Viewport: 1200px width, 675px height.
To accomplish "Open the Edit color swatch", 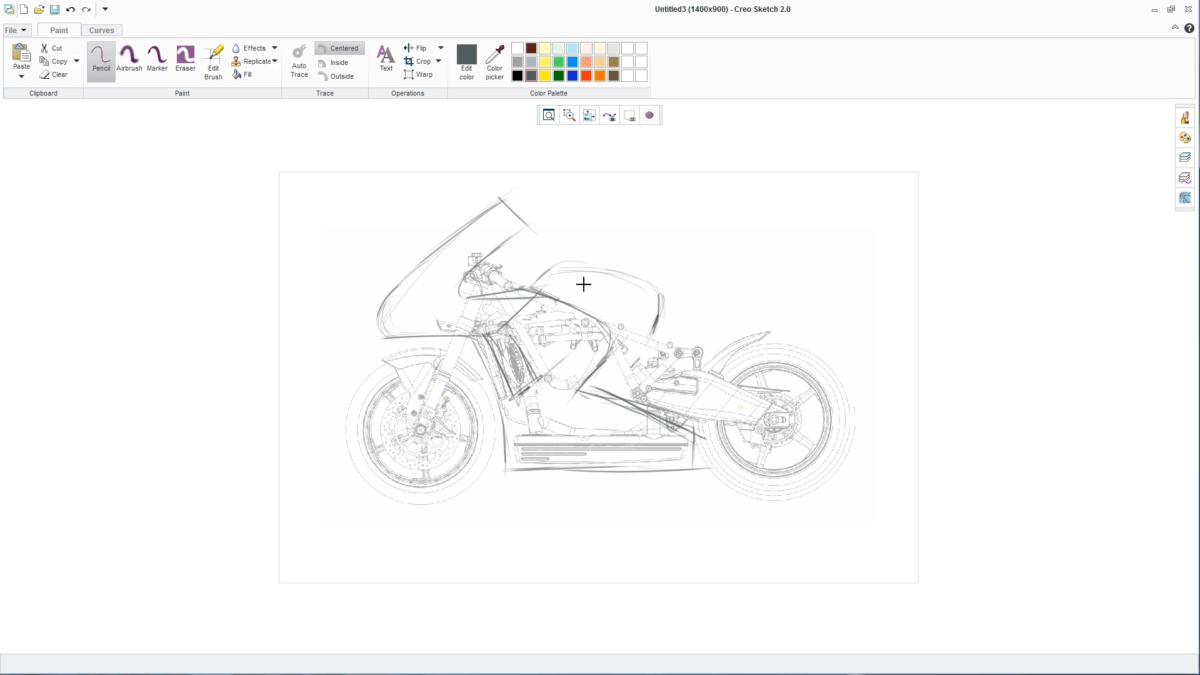I will (x=467, y=62).
